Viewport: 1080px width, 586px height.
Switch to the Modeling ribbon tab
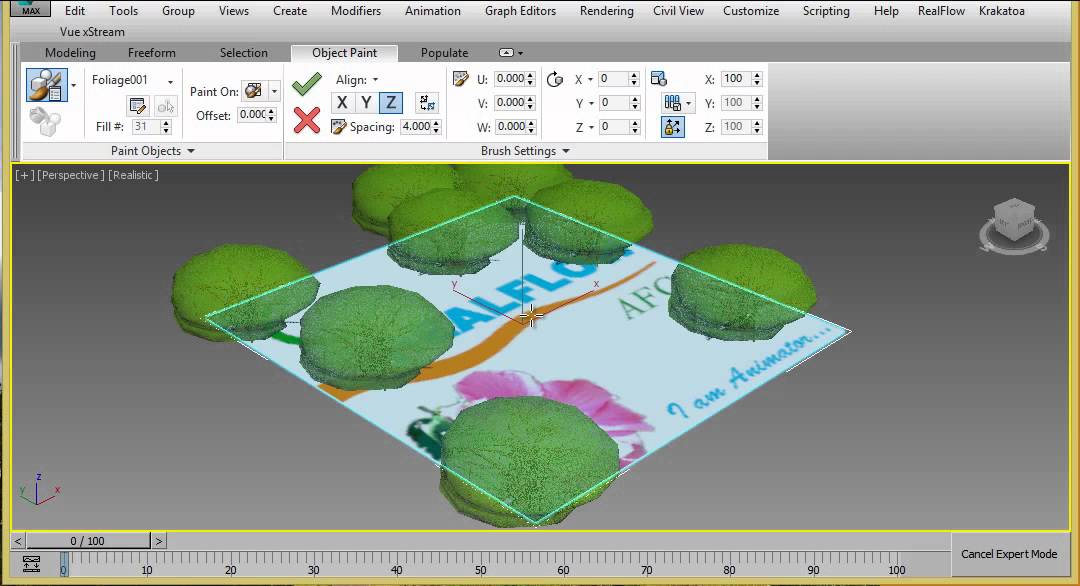[x=70, y=52]
